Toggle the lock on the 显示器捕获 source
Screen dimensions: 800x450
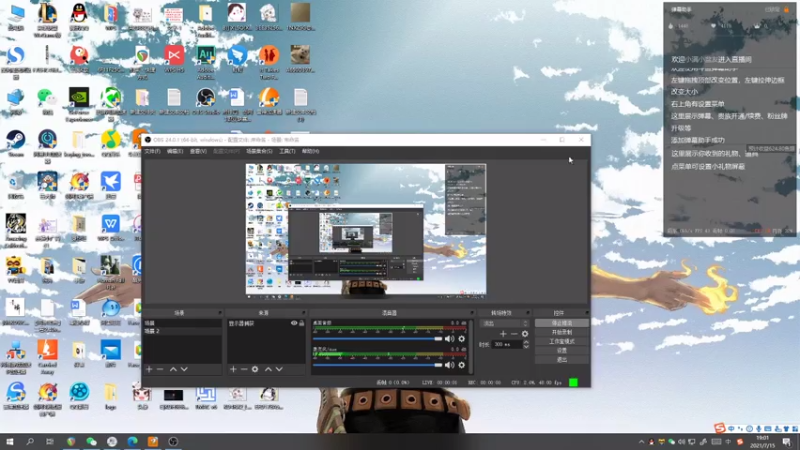pos(302,323)
